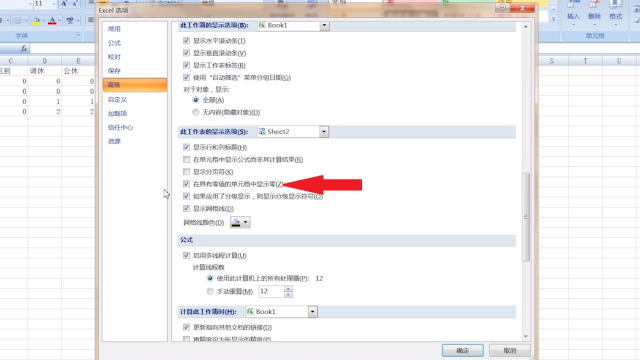Click the 取消 button
Viewport: 640px width, 360px height.
pos(510,350)
